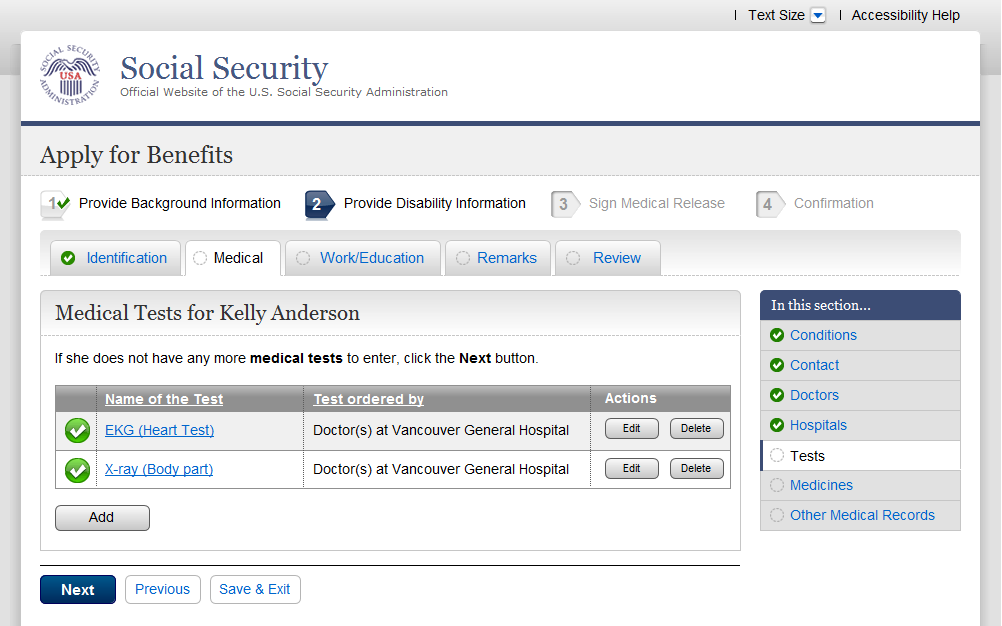Click green check icon on Identification tab
This screenshot has height=626, width=1002.
pyautogui.click(x=68, y=258)
